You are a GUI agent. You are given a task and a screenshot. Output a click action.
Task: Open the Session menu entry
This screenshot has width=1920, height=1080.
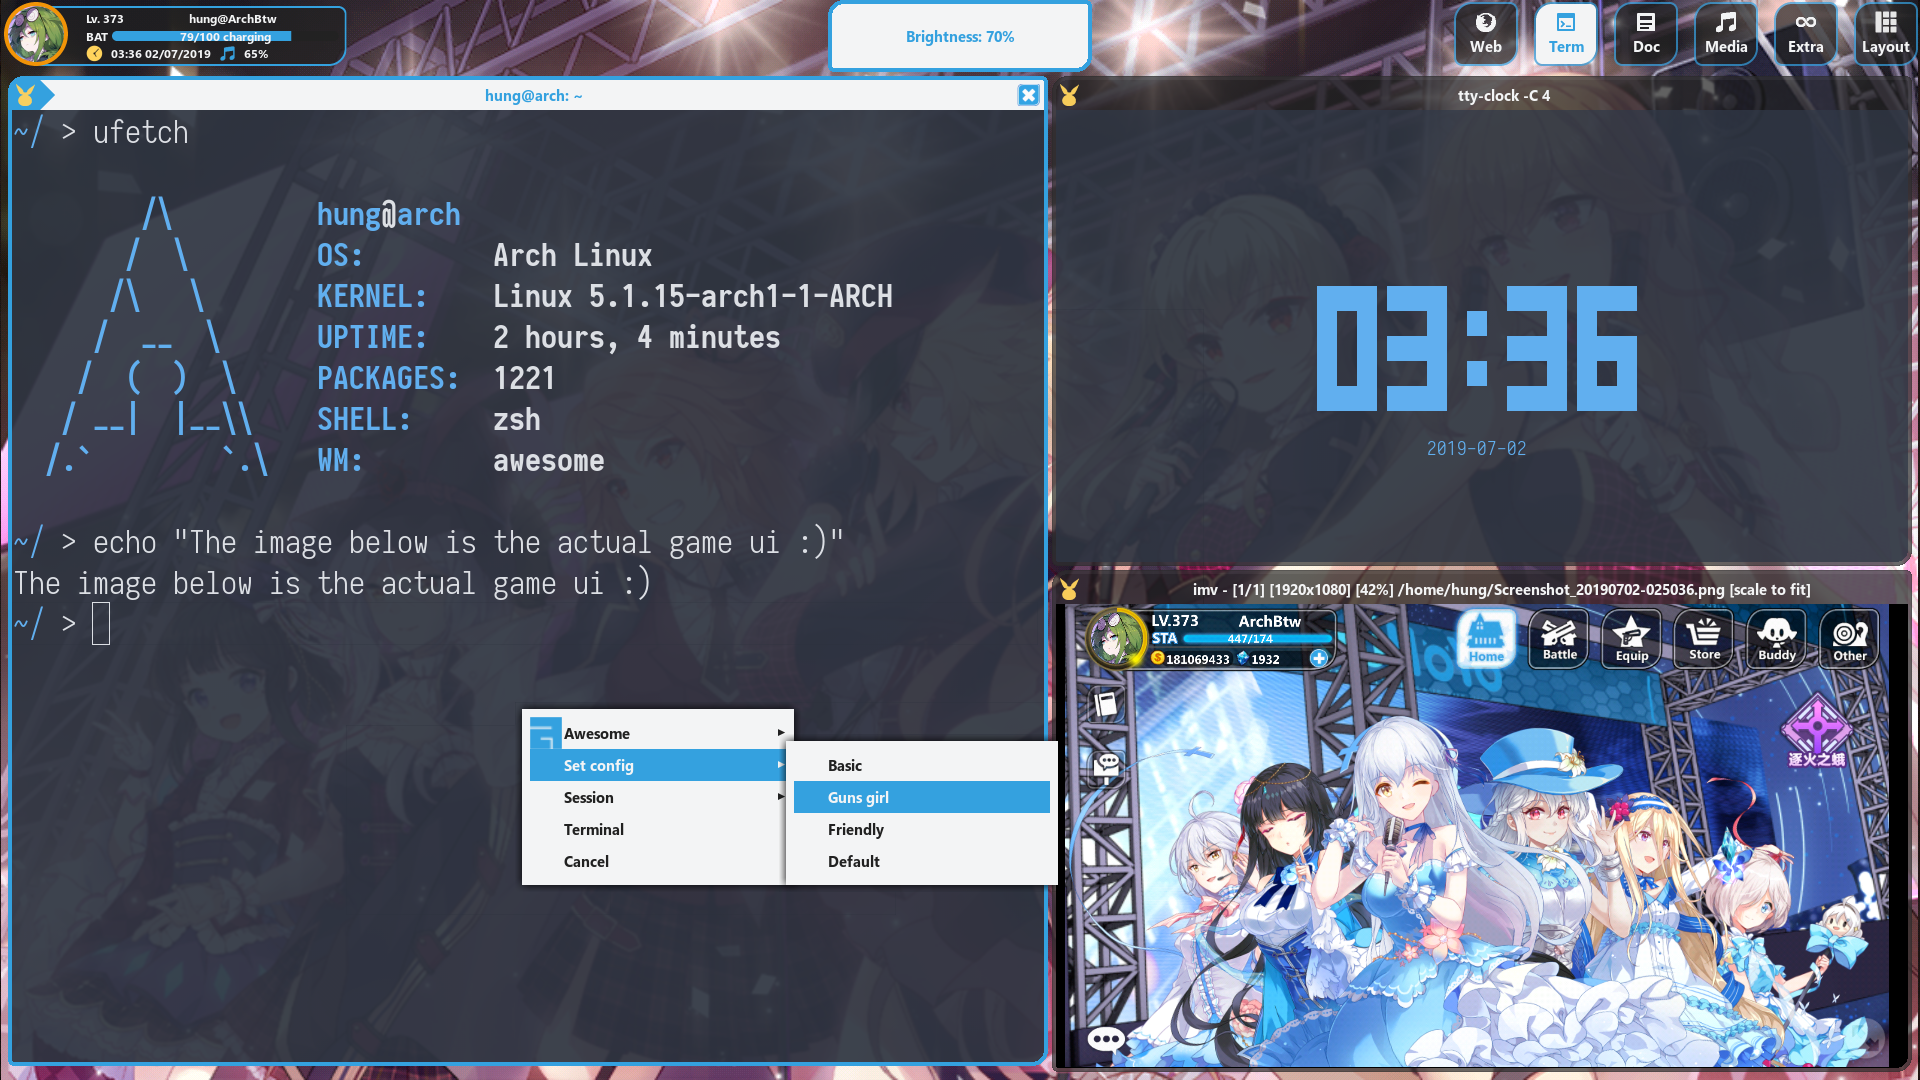(x=658, y=797)
